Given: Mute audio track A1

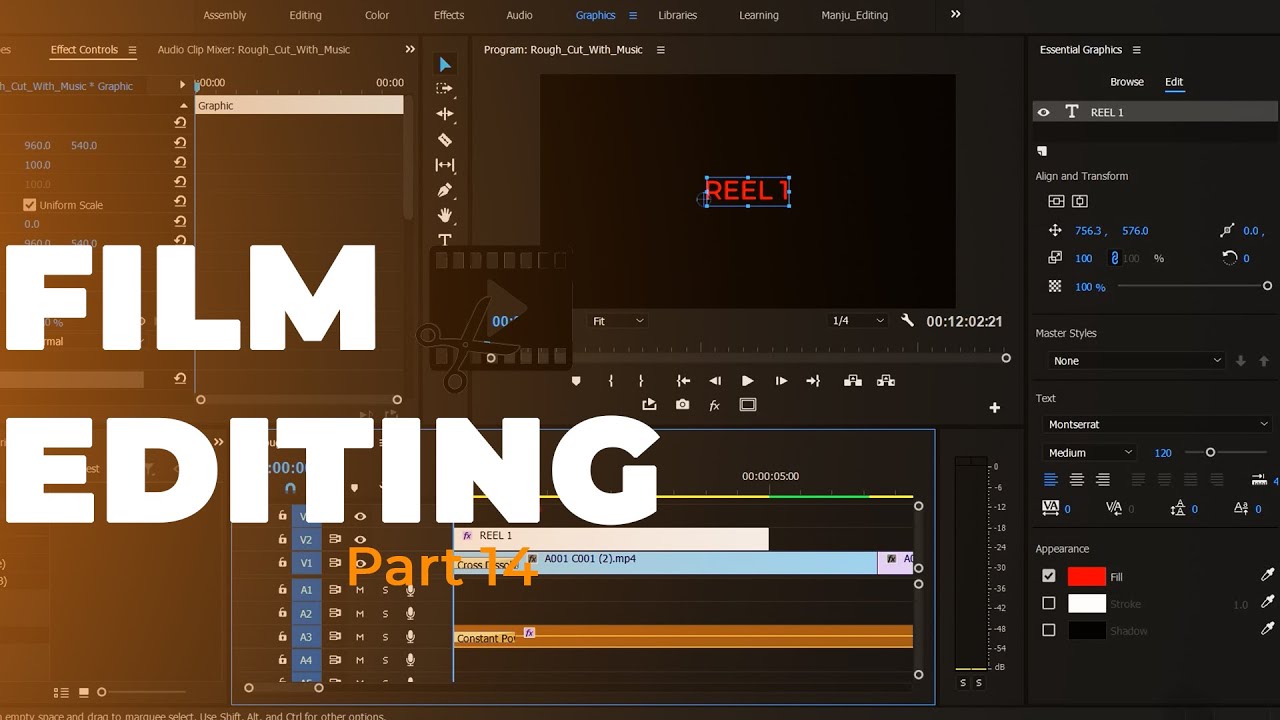Looking at the screenshot, I should 360,590.
